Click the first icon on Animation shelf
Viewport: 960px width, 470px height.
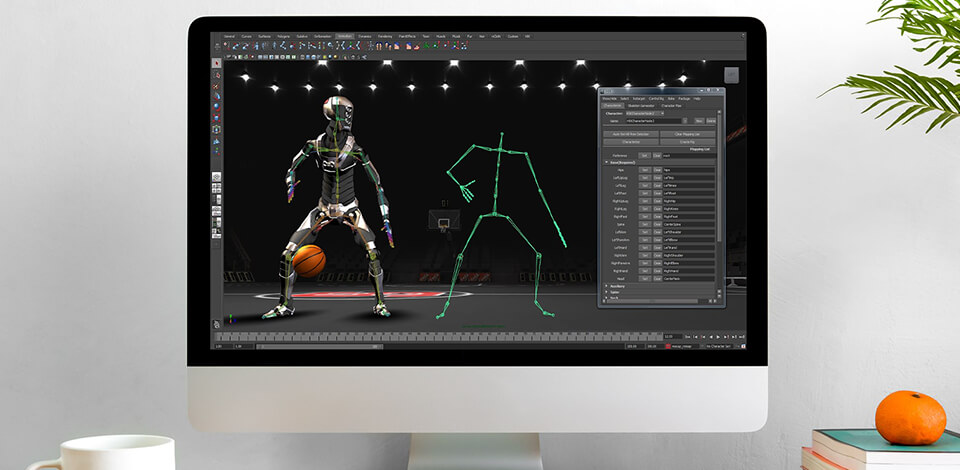[226, 45]
